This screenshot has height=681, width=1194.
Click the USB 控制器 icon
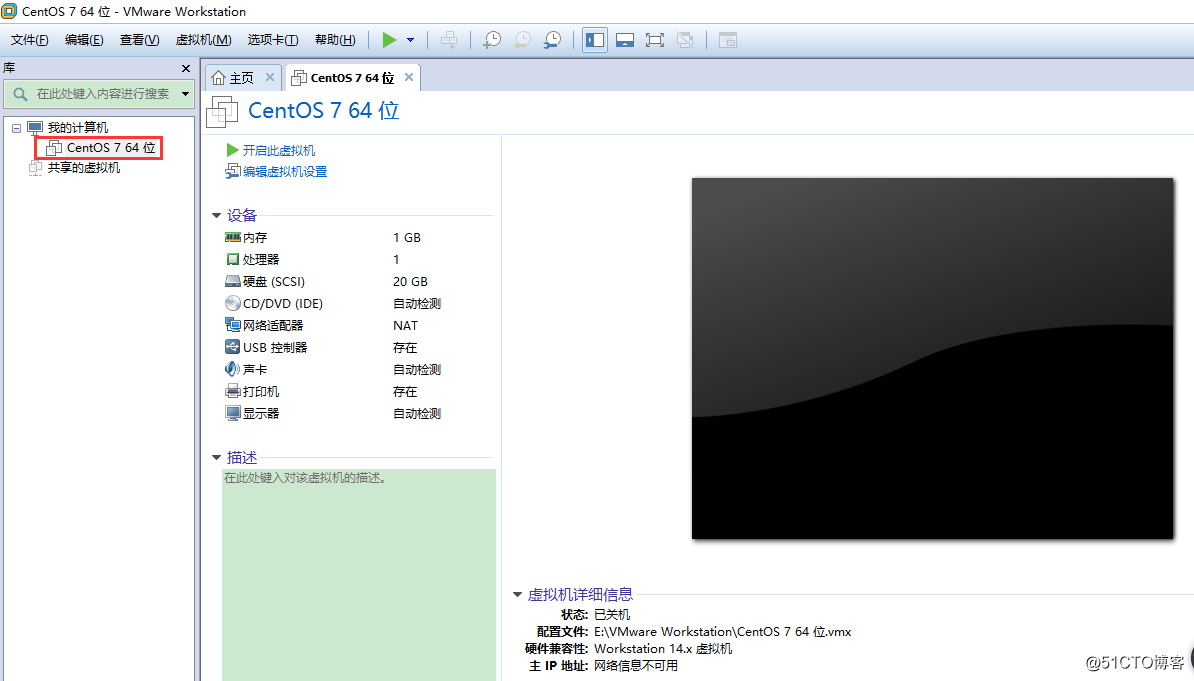[233, 347]
